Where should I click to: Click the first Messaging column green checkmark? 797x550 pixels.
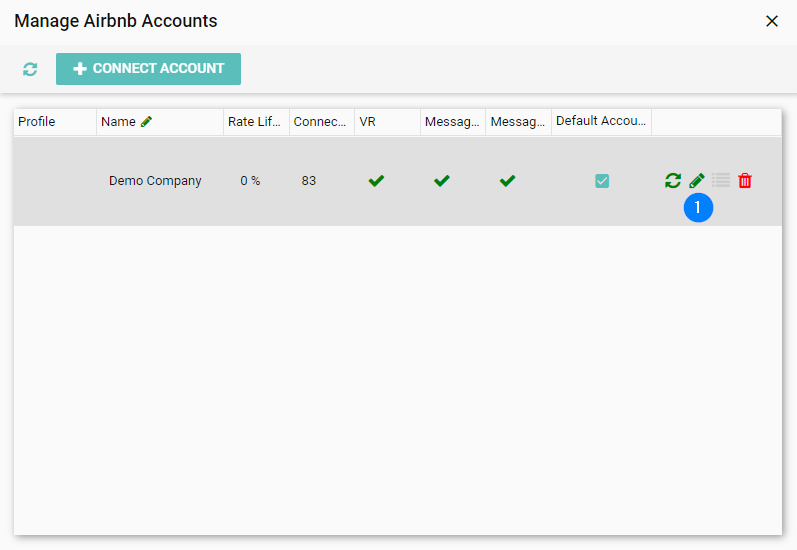click(x=442, y=181)
